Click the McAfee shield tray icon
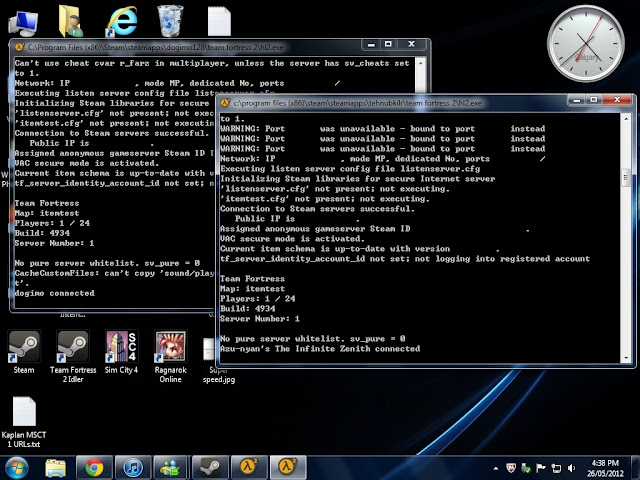Viewport: 640px width, 480px height. 511,468
